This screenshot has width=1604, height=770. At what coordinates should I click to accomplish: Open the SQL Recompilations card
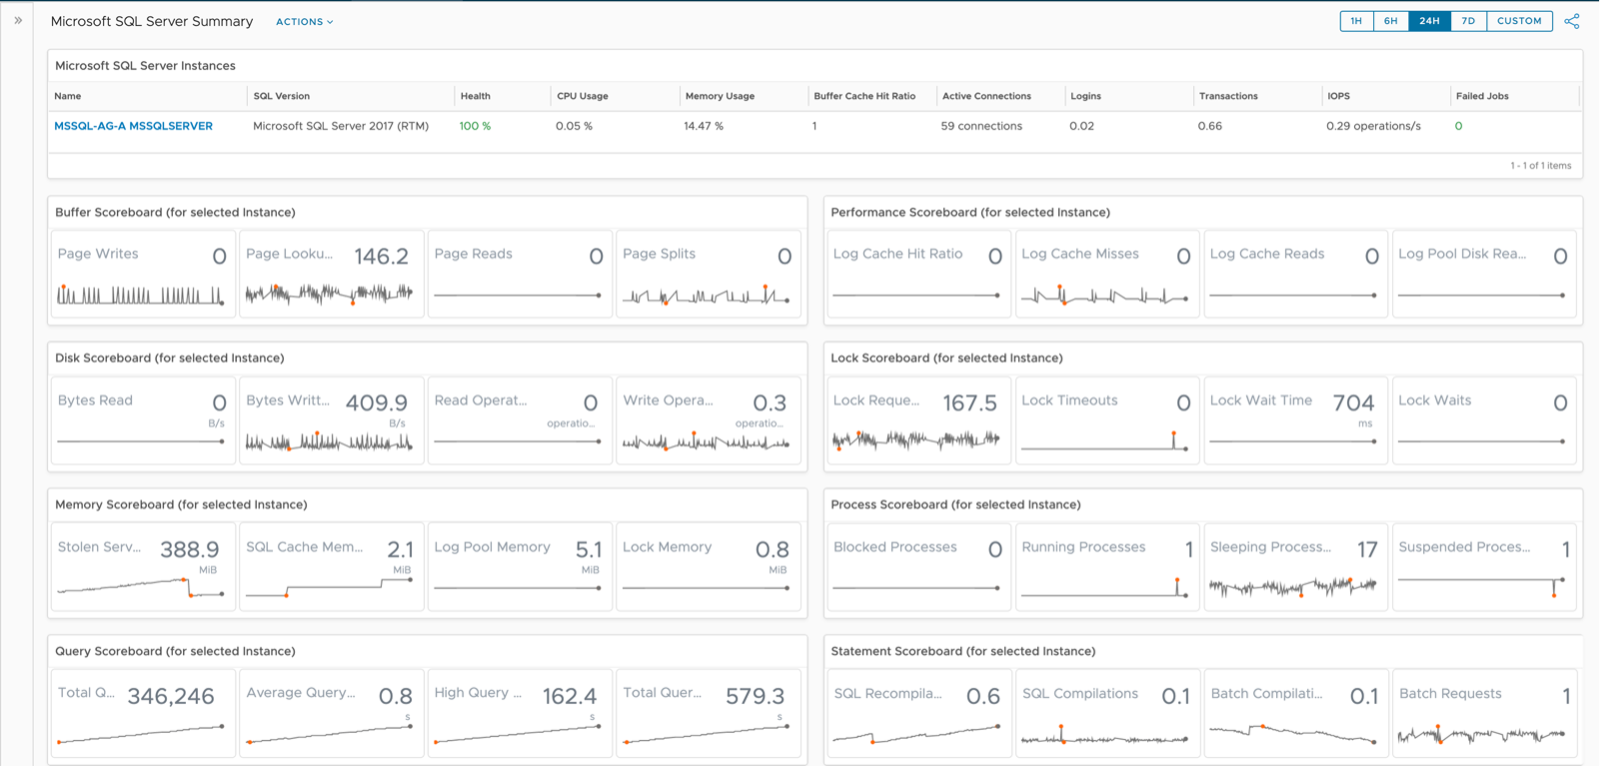pos(919,714)
